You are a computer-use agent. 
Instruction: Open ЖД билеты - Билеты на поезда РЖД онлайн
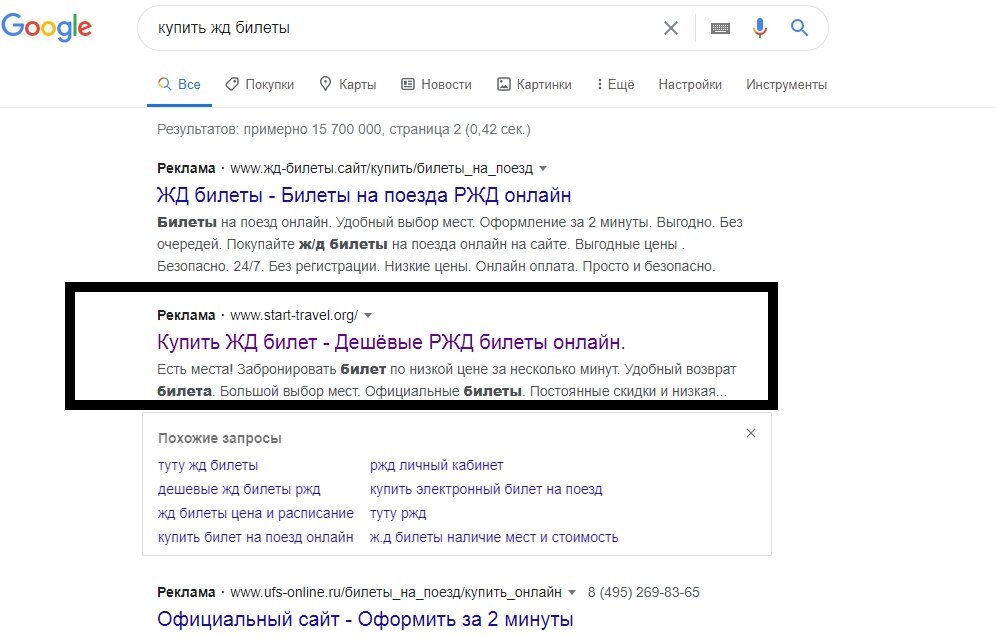click(x=364, y=195)
